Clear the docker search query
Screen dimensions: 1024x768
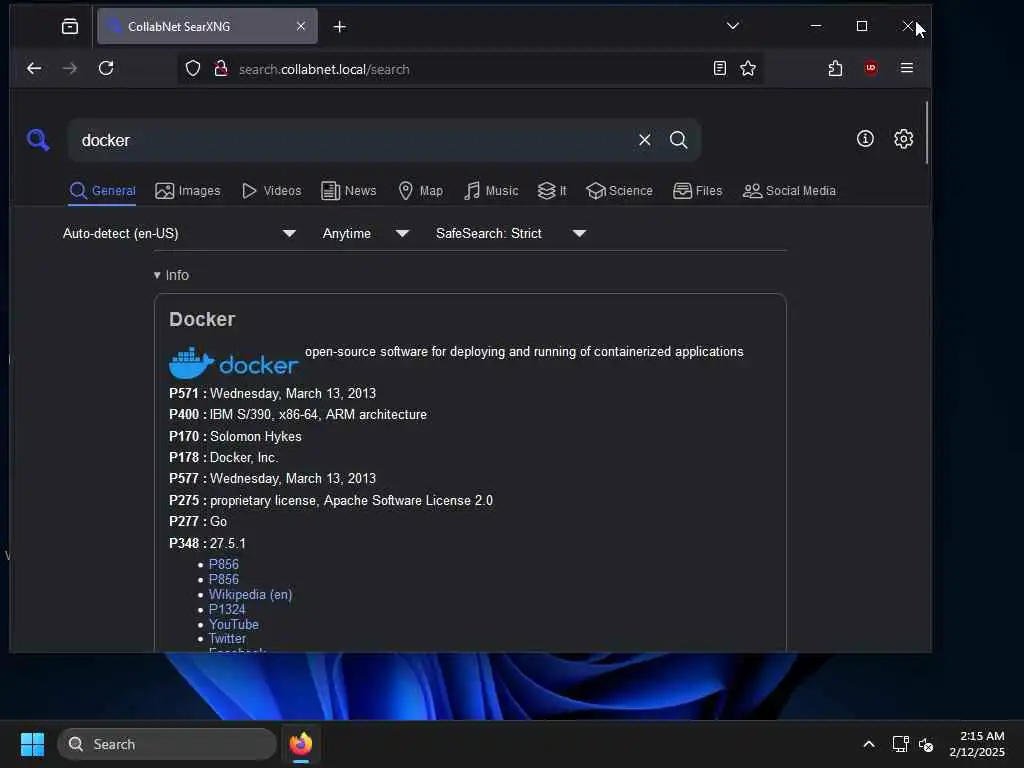(645, 140)
